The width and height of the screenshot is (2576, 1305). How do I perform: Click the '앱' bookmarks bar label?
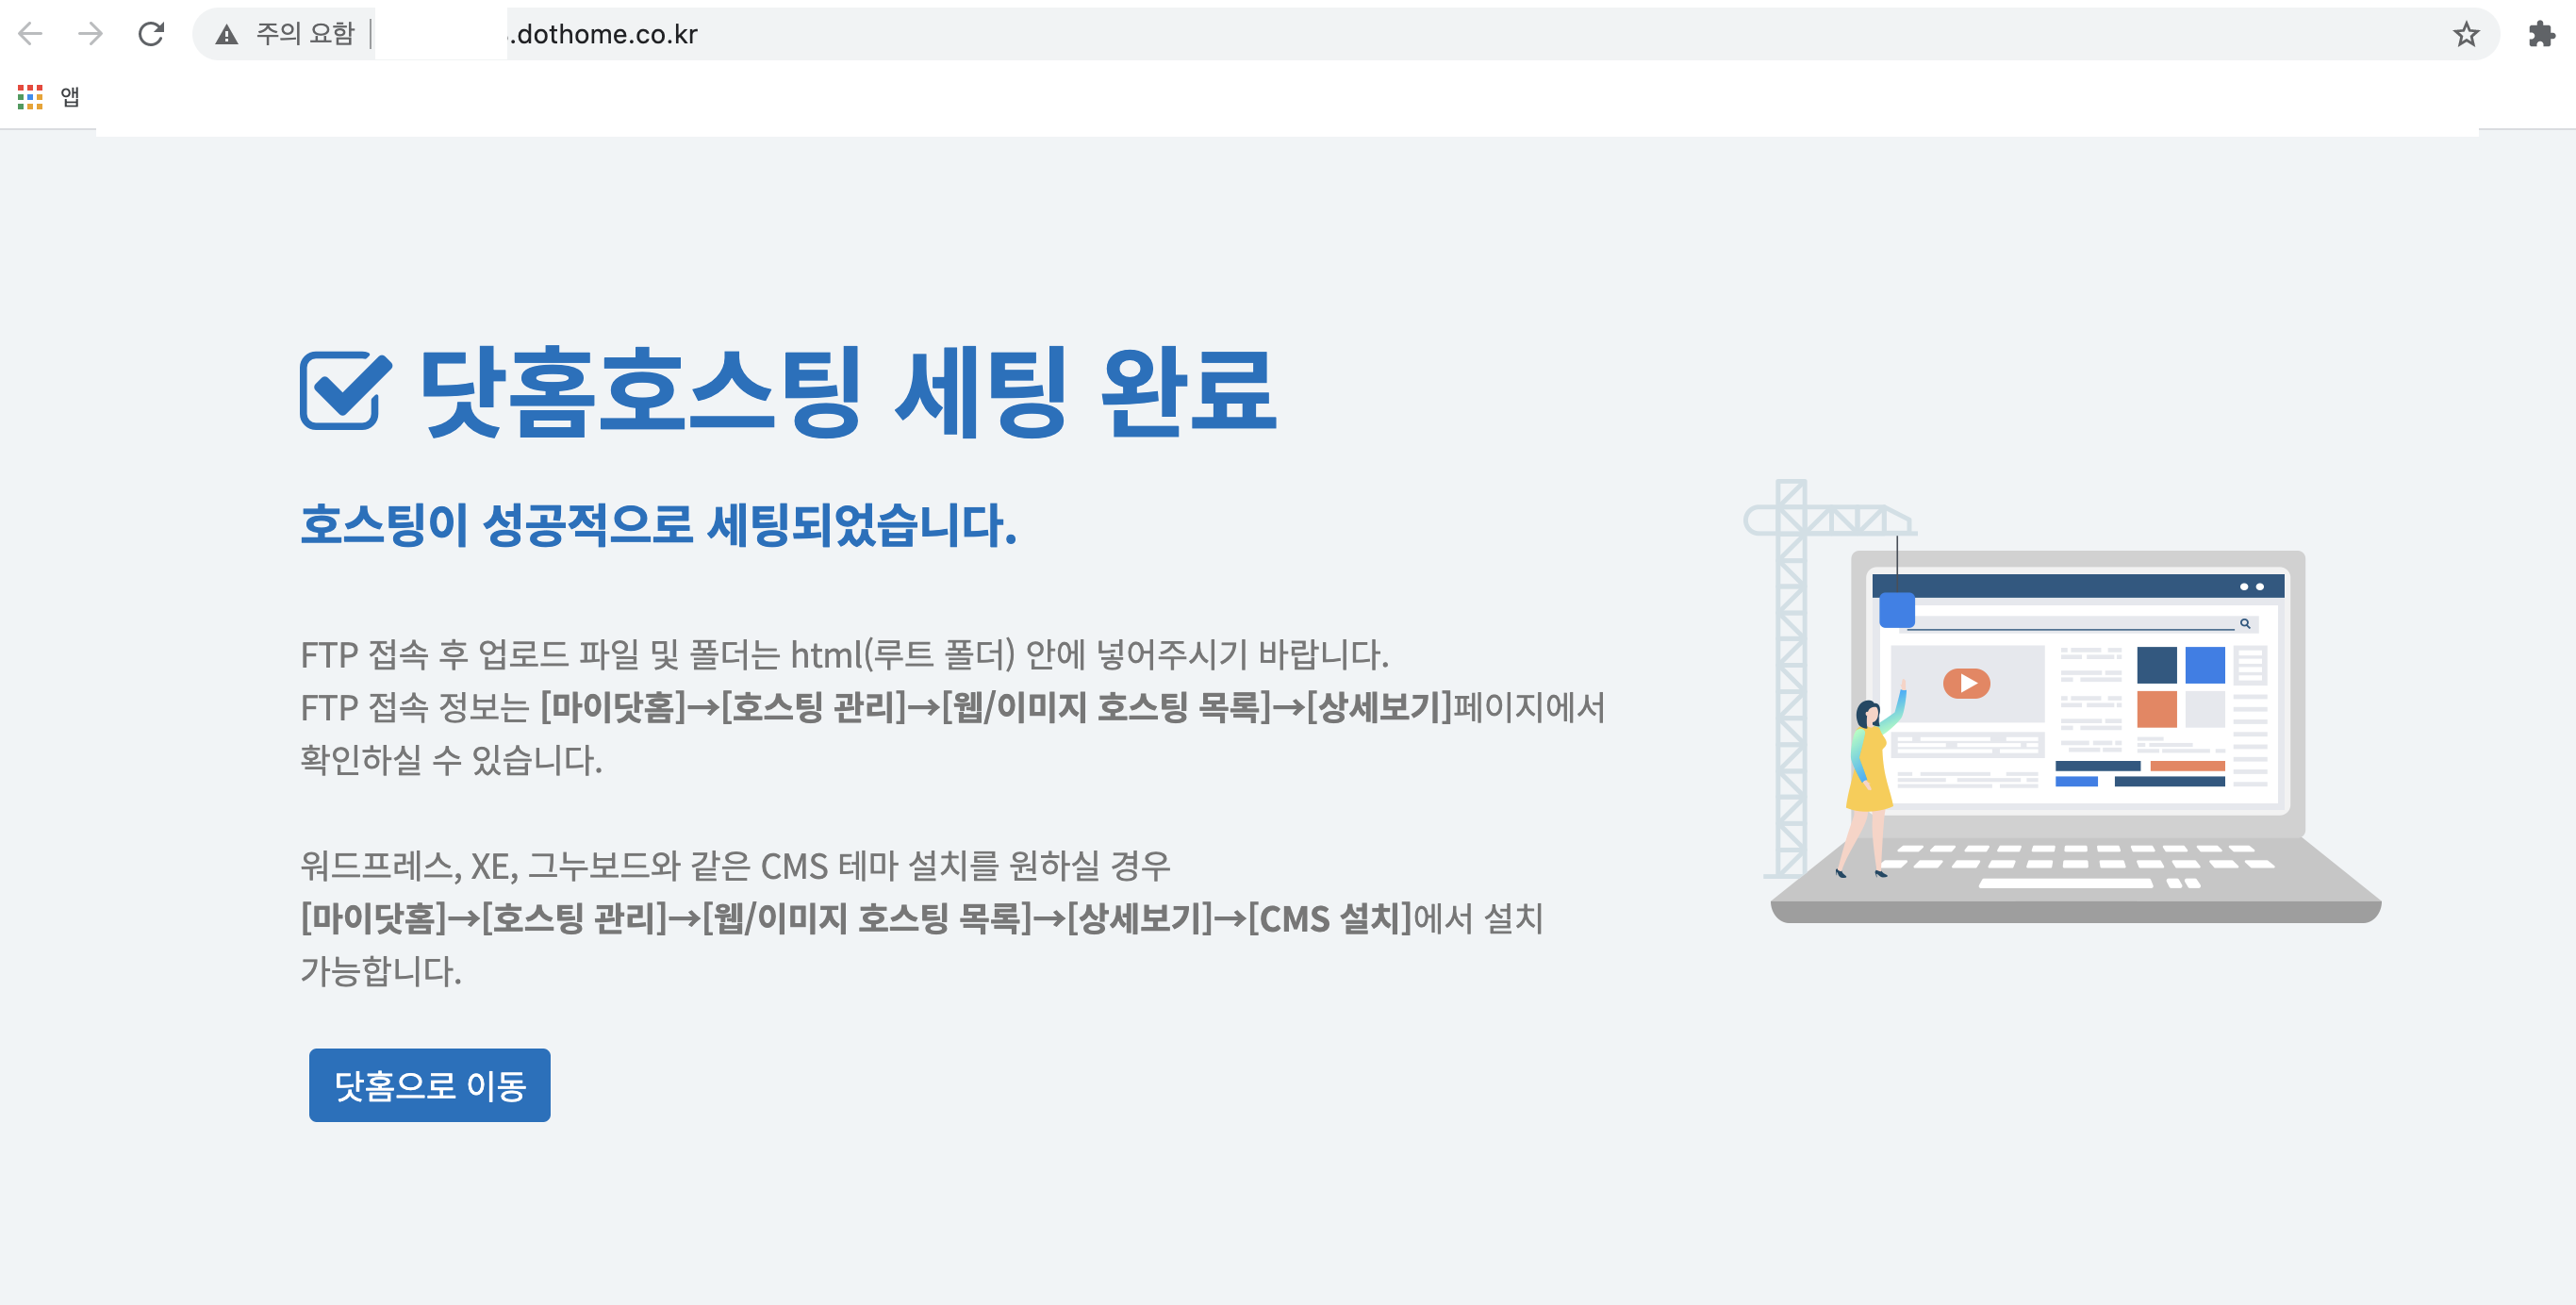tap(70, 96)
